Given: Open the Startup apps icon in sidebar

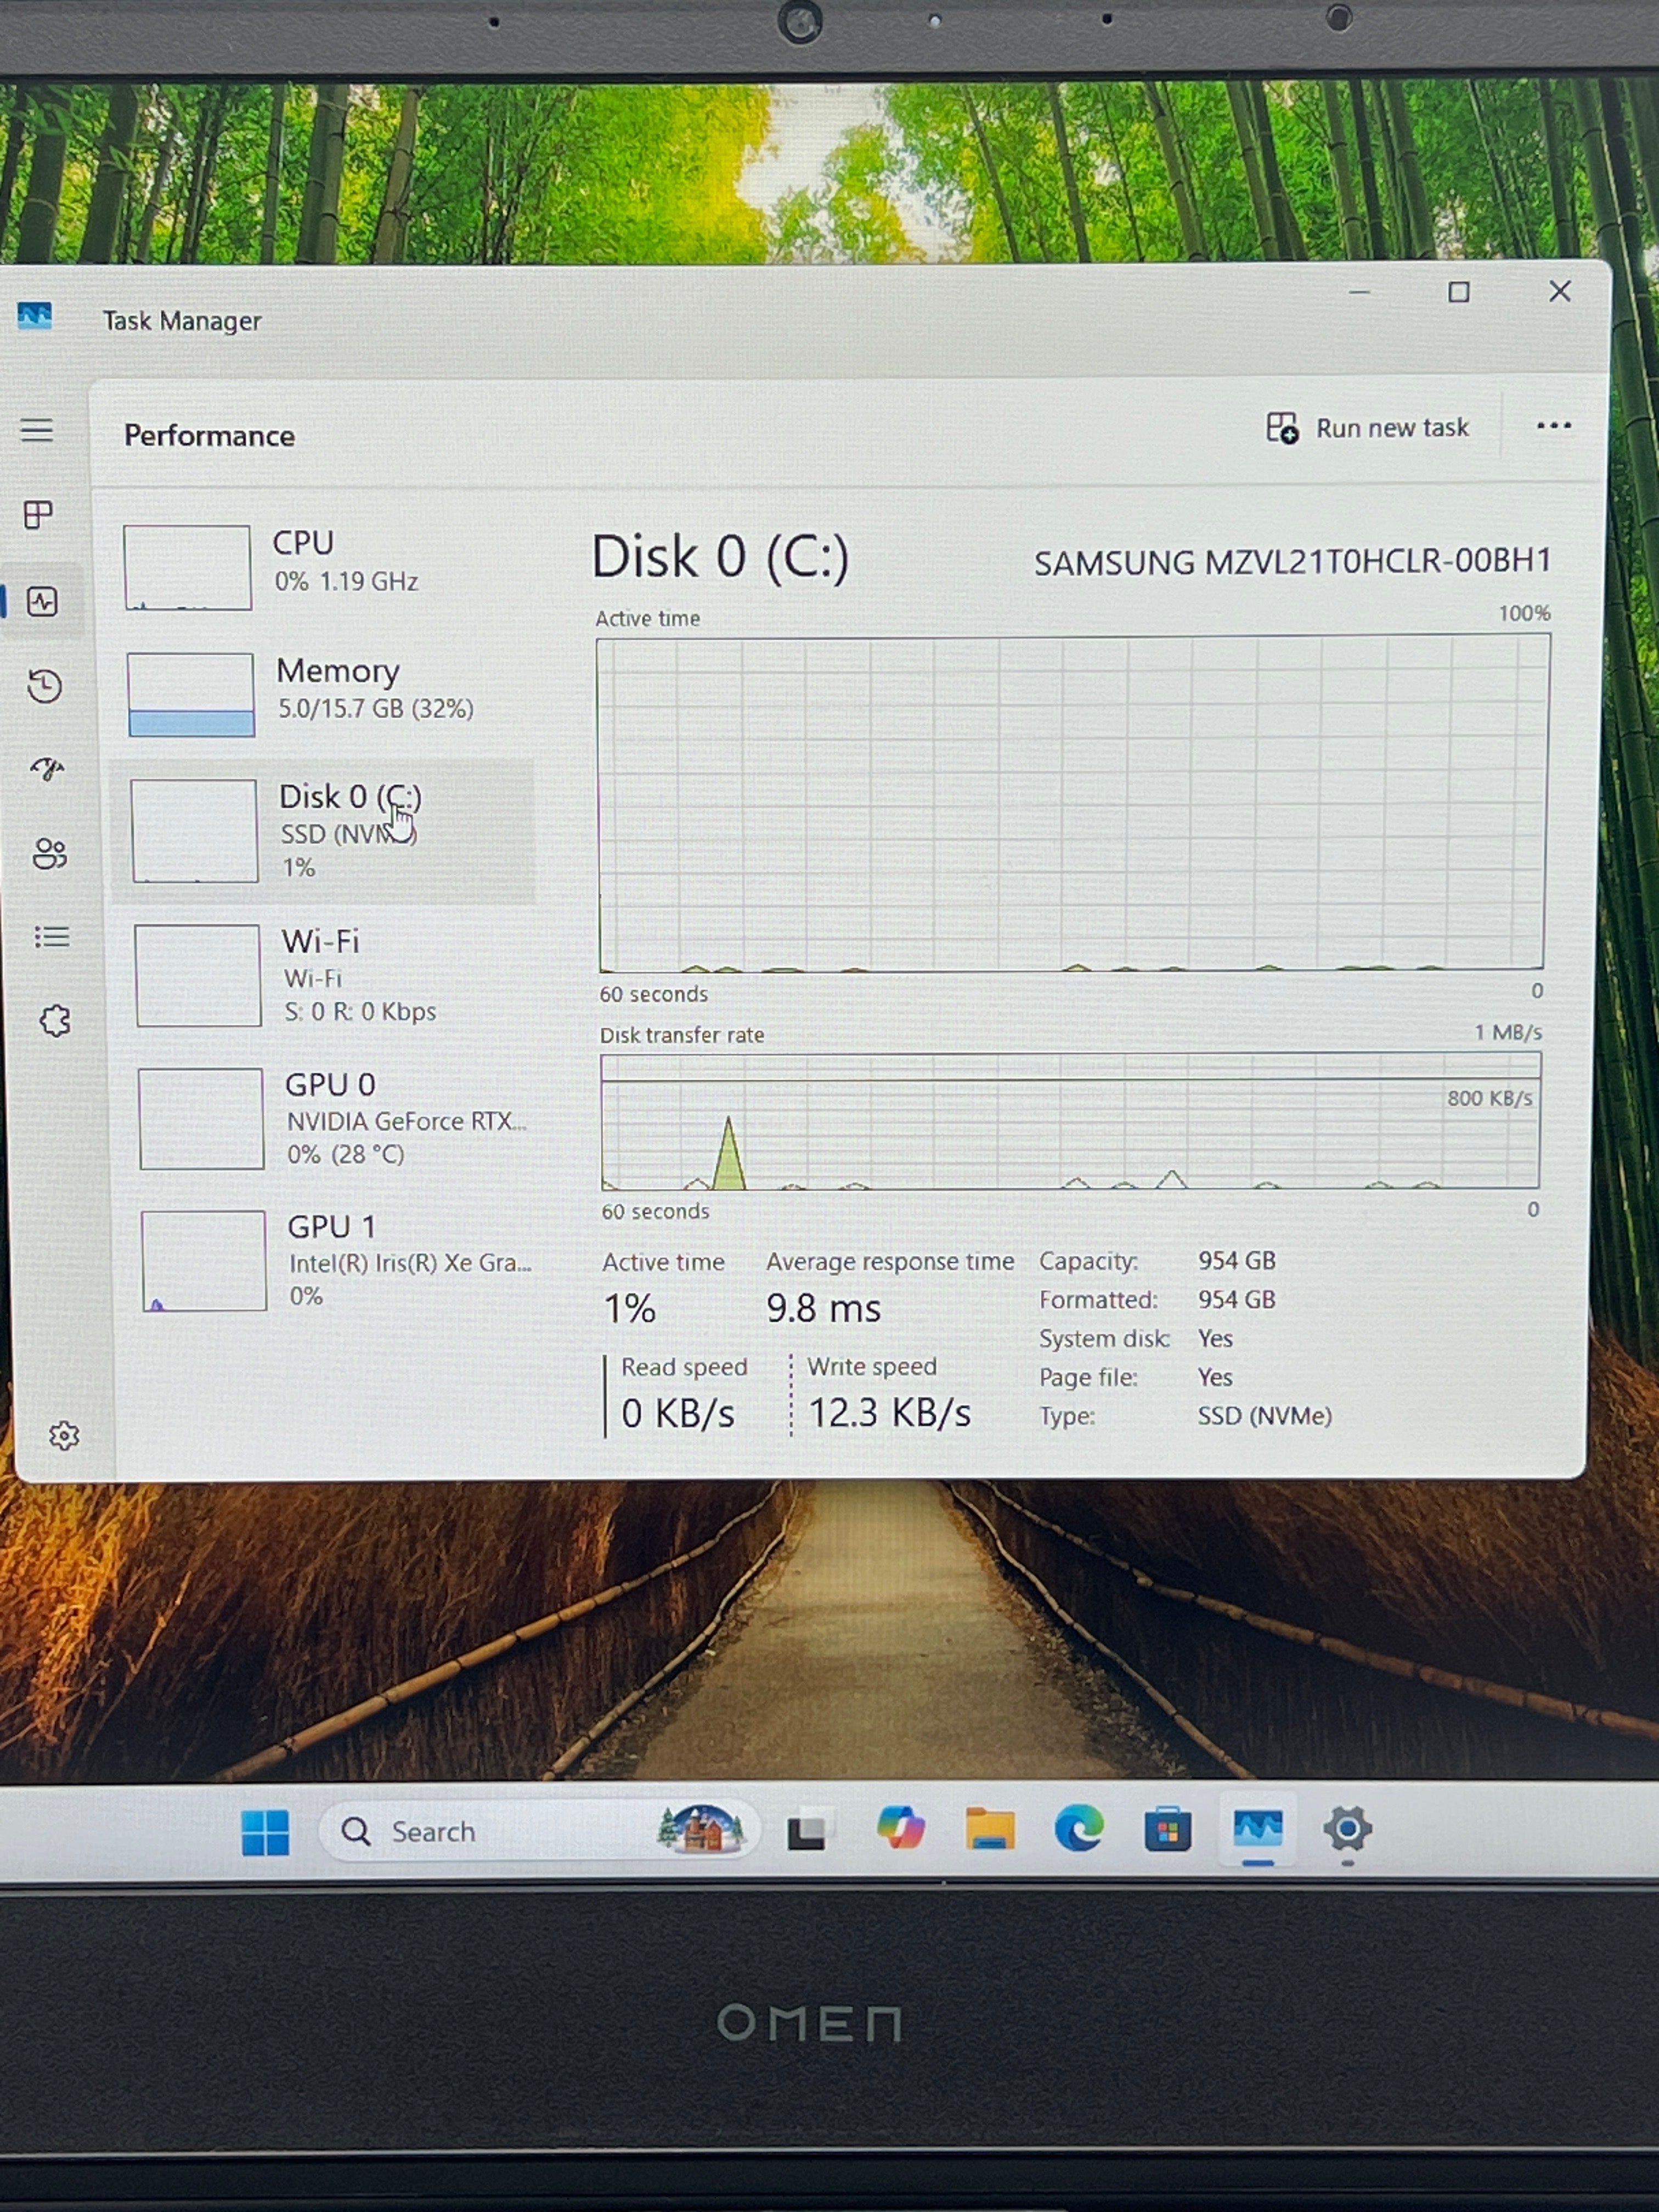Looking at the screenshot, I should point(47,769).
